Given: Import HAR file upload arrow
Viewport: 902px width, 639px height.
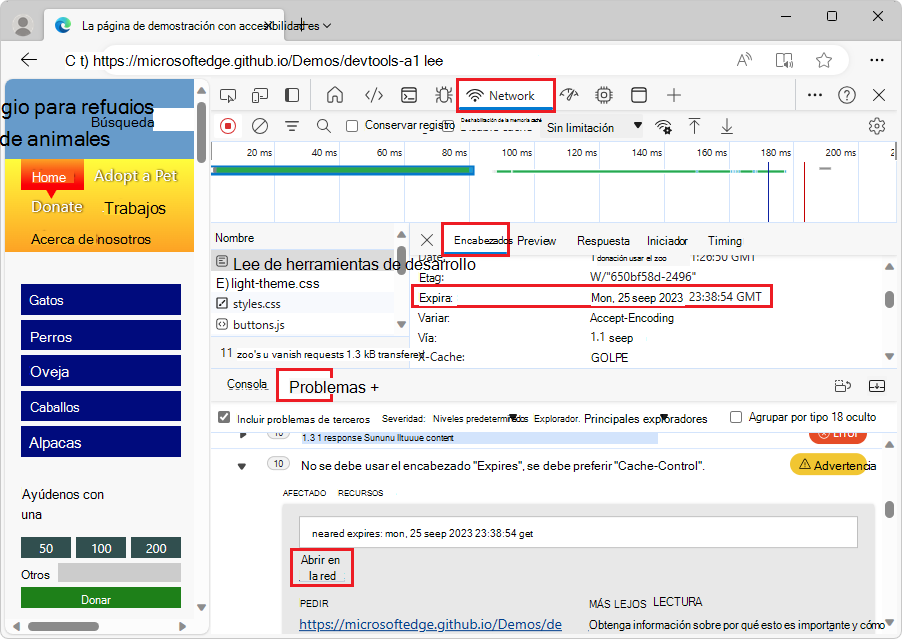Looking at the screenshot, I should tap(694, 126).
